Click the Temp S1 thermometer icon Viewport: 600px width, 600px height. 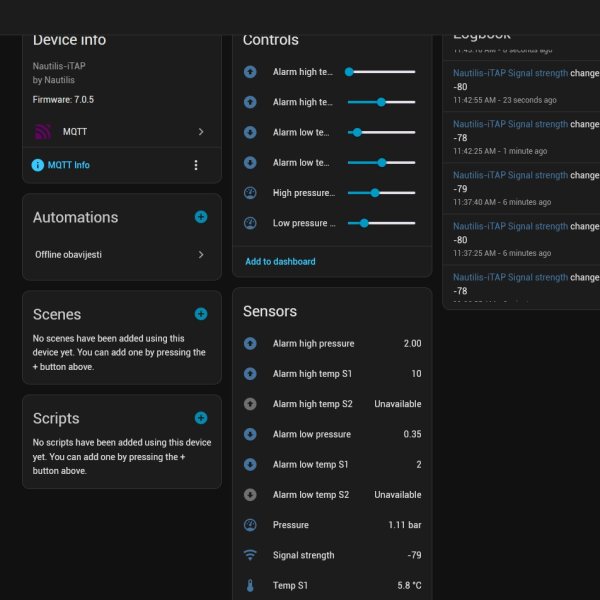[250, 585]
